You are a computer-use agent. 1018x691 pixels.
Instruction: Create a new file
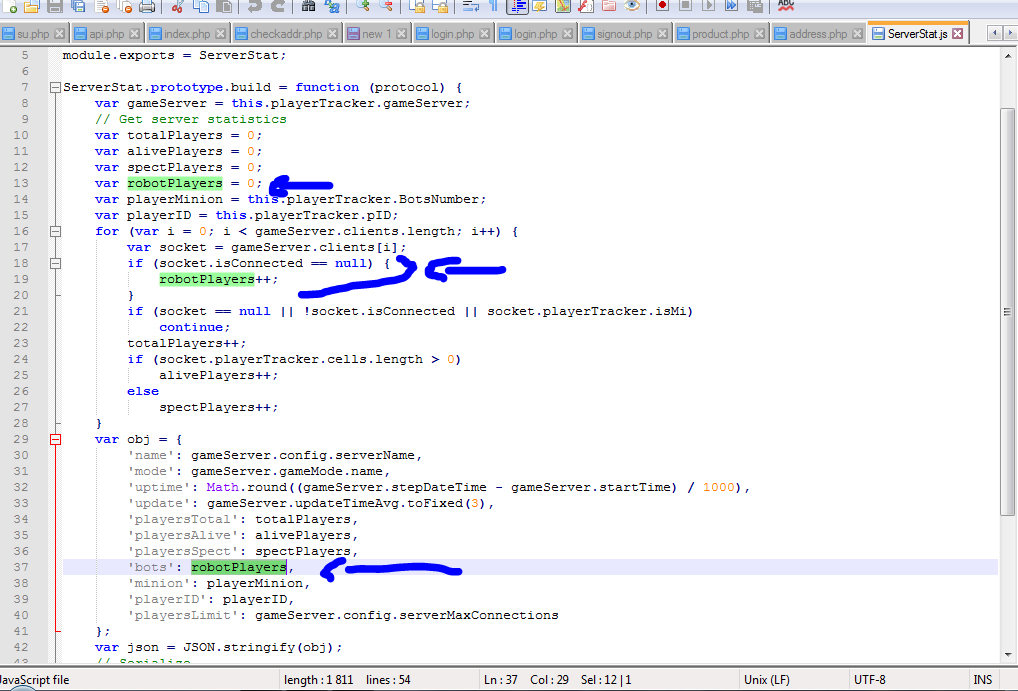[8, 8]
